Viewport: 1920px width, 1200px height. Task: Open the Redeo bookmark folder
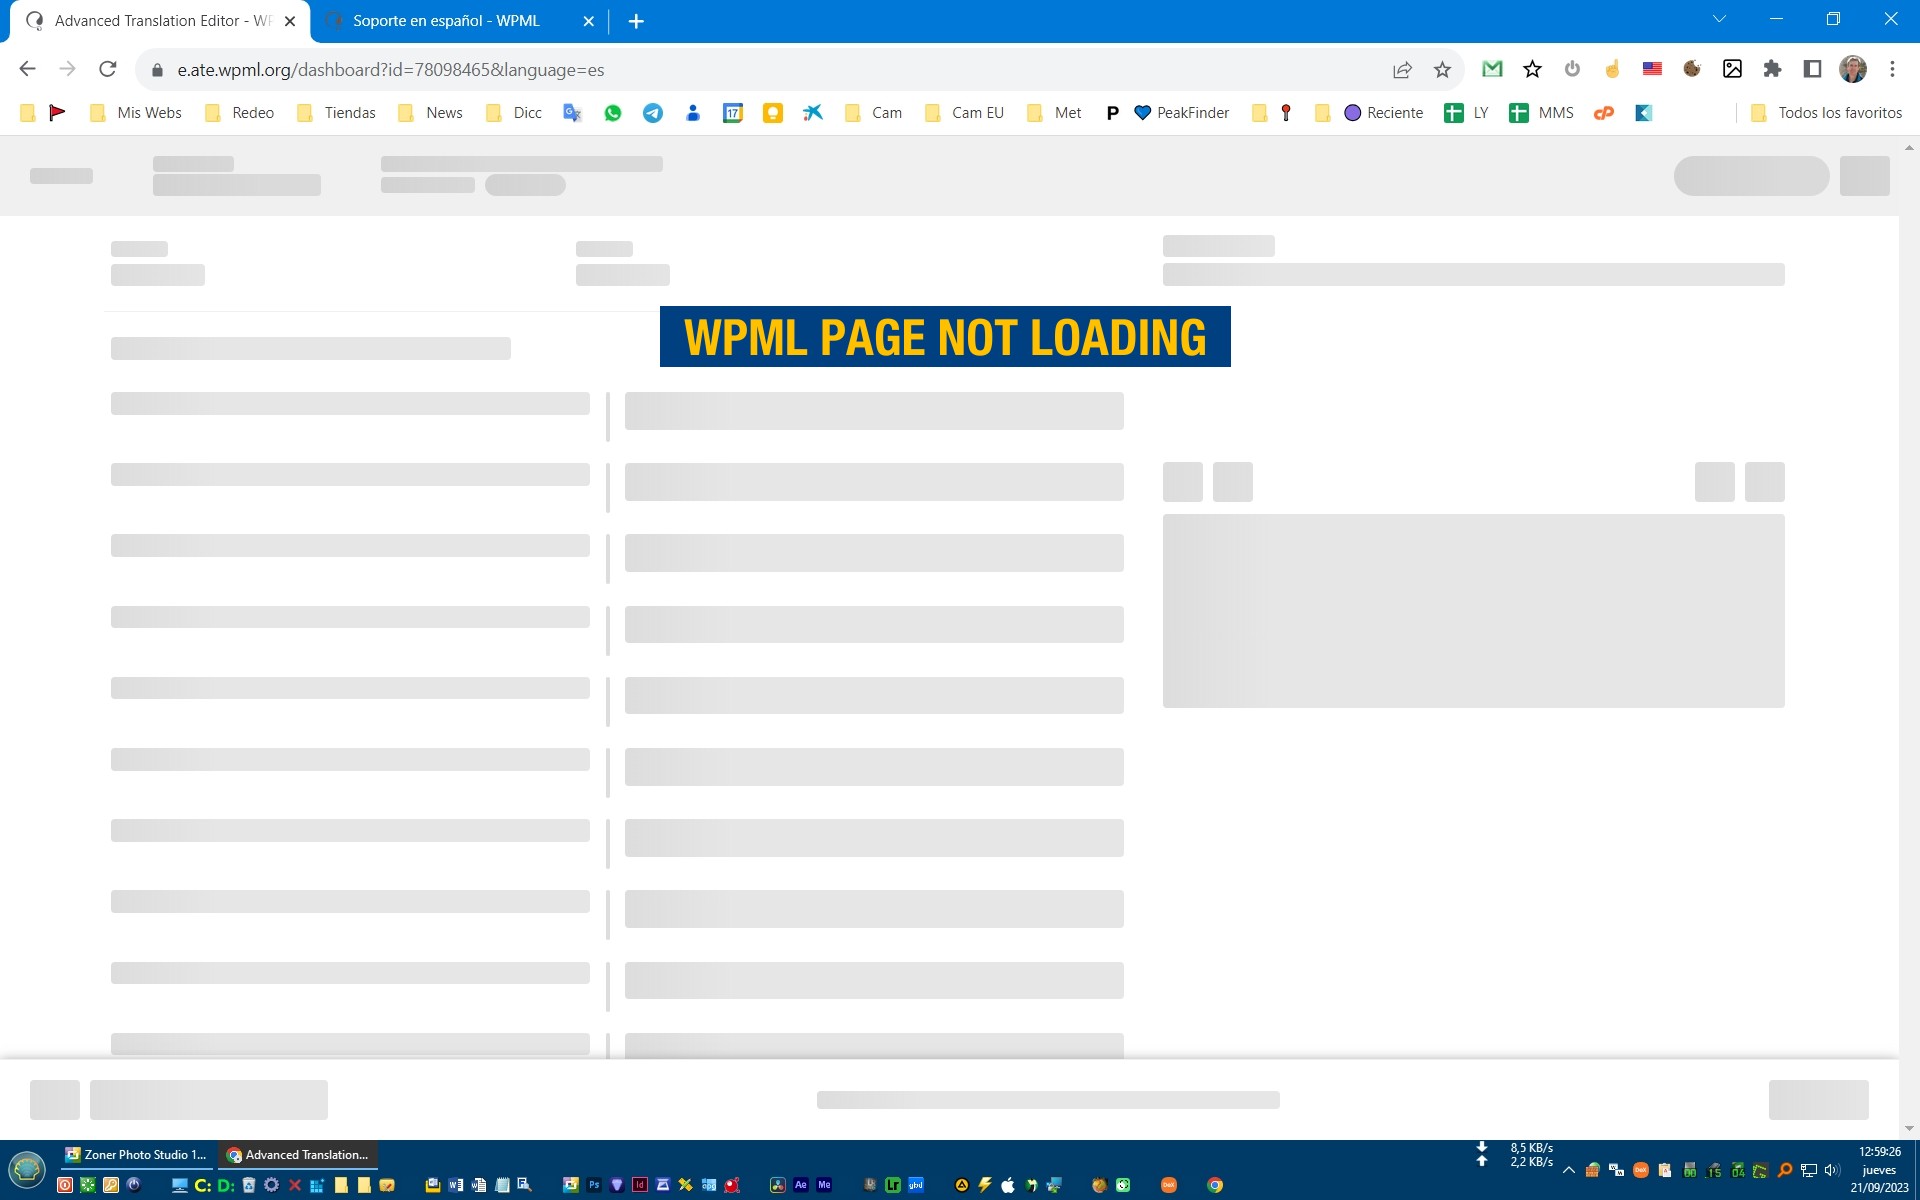(x=240, y=113)
